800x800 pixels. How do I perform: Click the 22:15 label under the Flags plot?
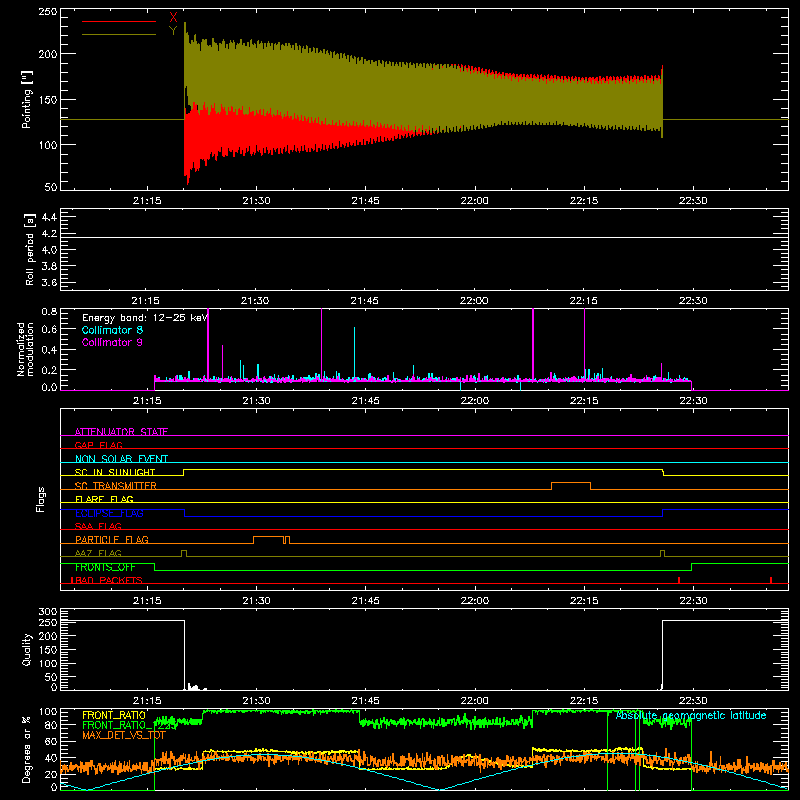click(584, 601)
